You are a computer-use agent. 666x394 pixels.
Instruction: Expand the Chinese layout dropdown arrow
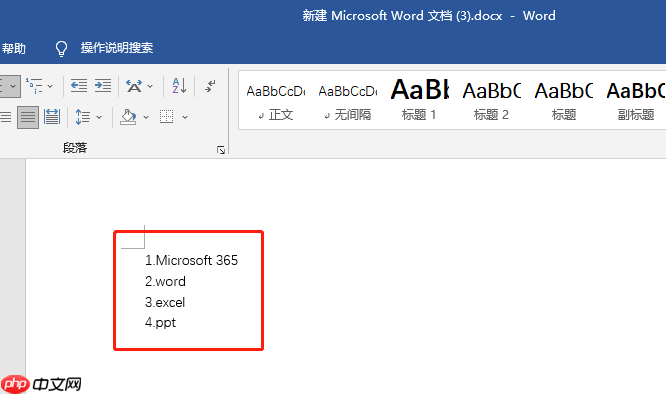(x=150, y=86)
